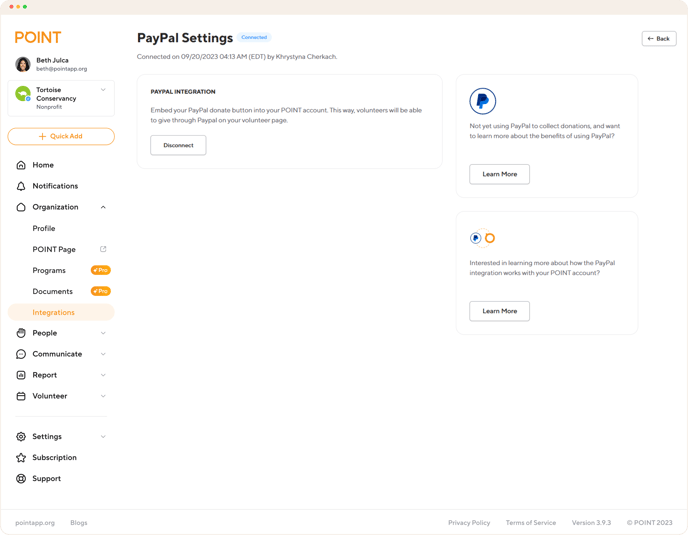Click the Settings gear icon

point(21,437)
